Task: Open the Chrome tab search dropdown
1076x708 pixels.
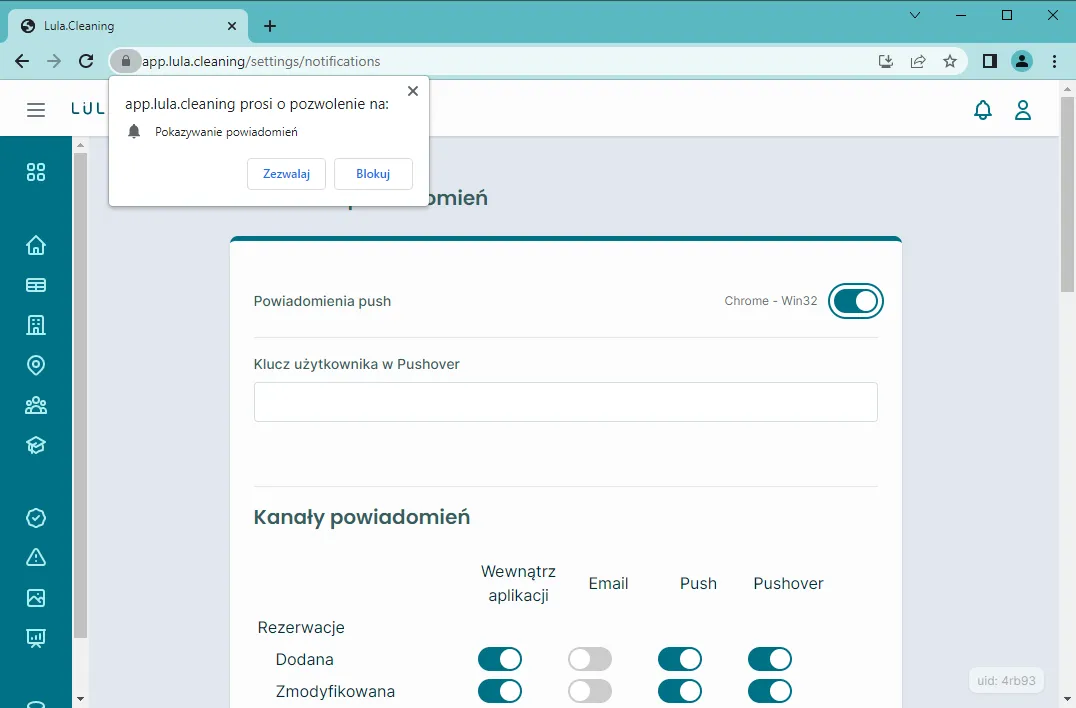Action: pyautogui.click(x=915, y=15)
